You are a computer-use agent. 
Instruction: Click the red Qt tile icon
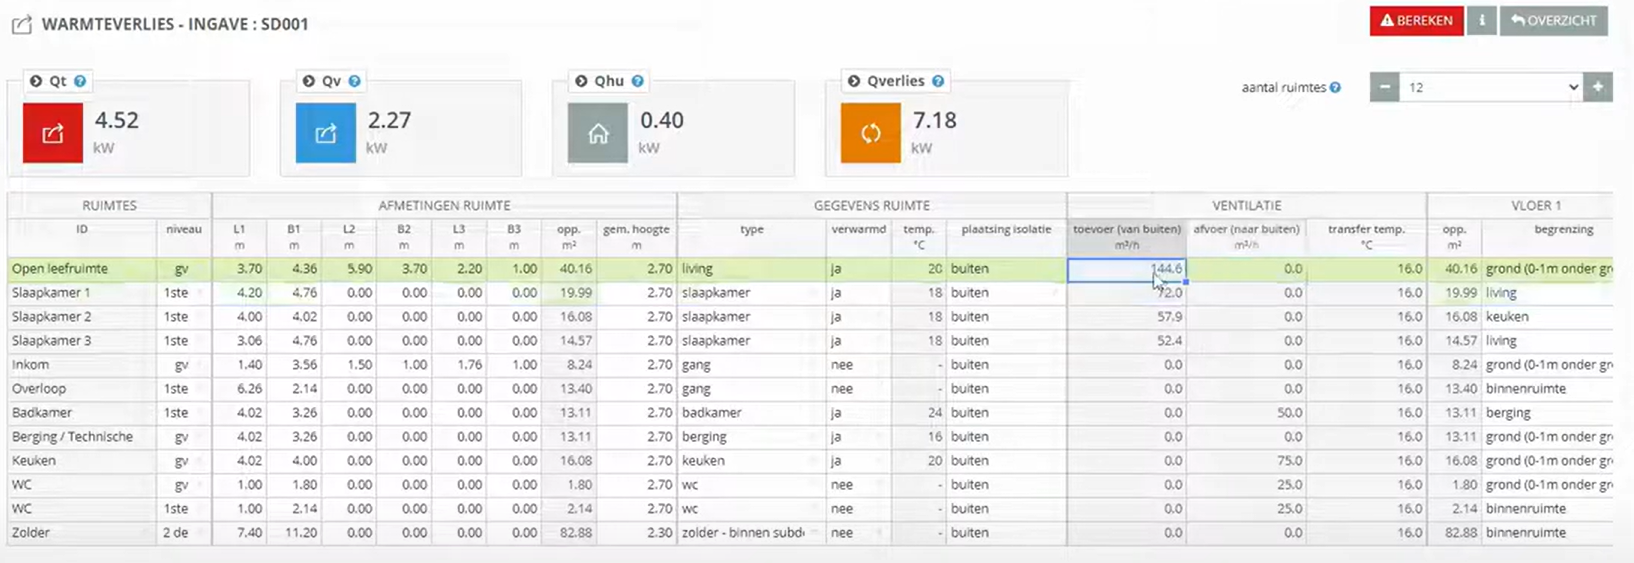coord(52,132)
